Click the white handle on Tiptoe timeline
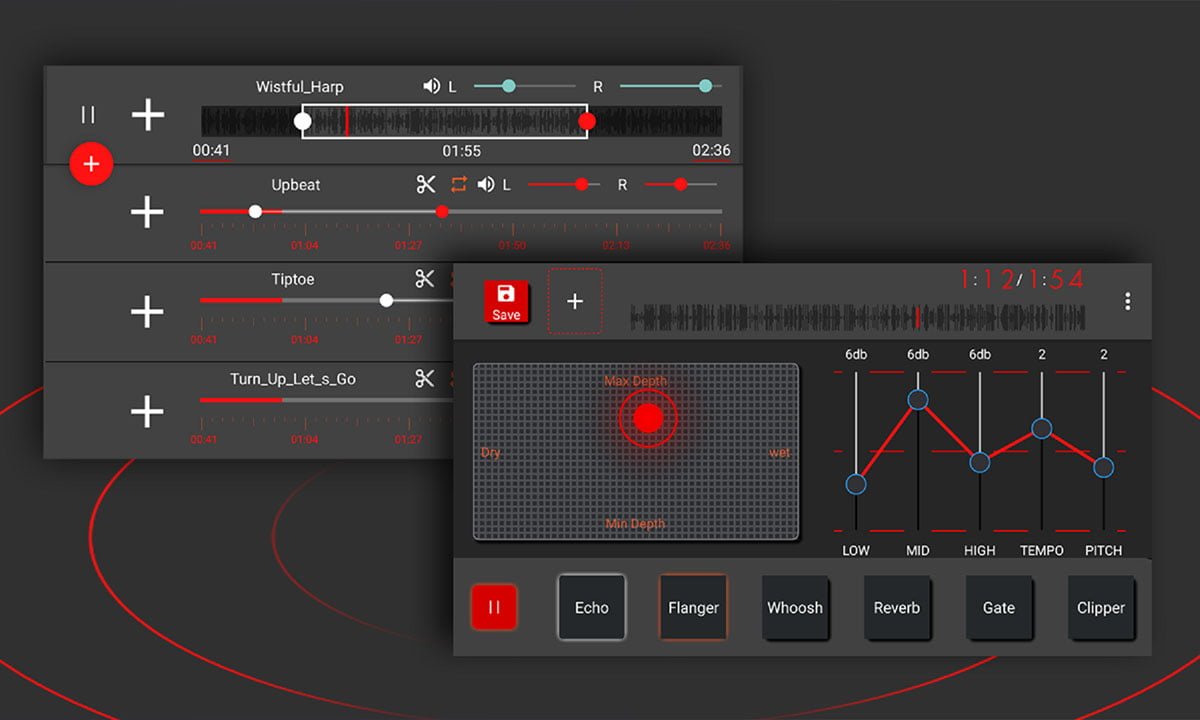This screenshot has height=720, width=1200. (386, 300)
